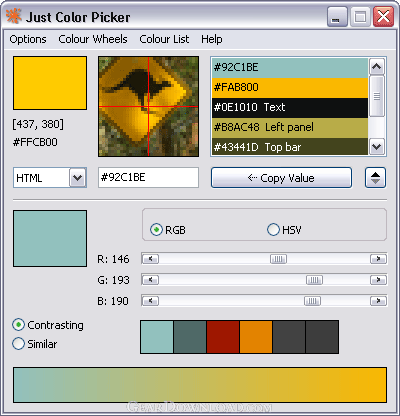Viewport: 400px width, 416px height.
Task: Pick the orange contrast swatch
Action: pos(256,337)
